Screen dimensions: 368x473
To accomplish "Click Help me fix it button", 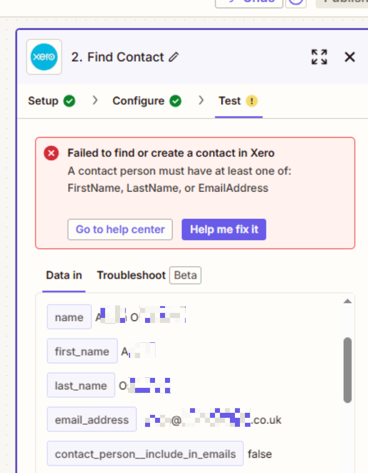I will tap(224, 229).
